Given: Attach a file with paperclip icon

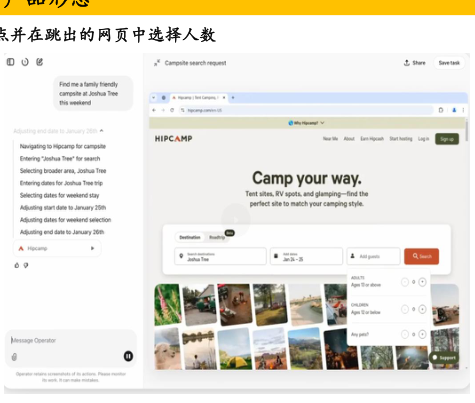Looking at the screenshot, I should pyautogui.click(x=14, y=357).
